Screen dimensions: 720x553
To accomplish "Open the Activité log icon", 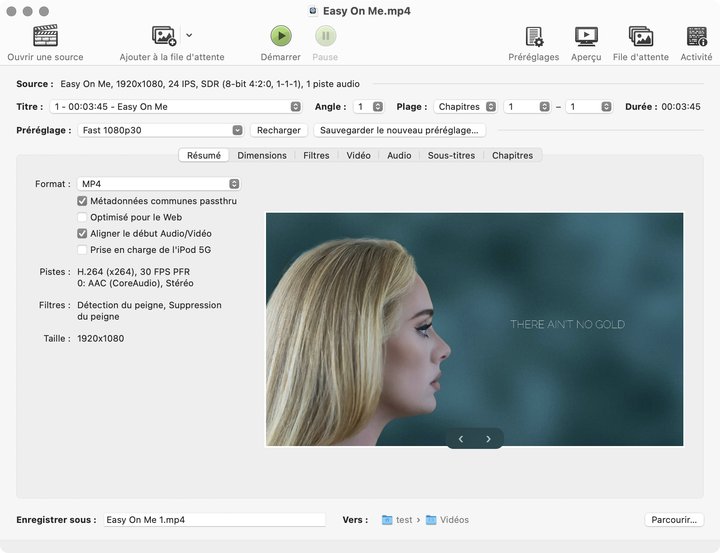I will click(x=696, y=36).
